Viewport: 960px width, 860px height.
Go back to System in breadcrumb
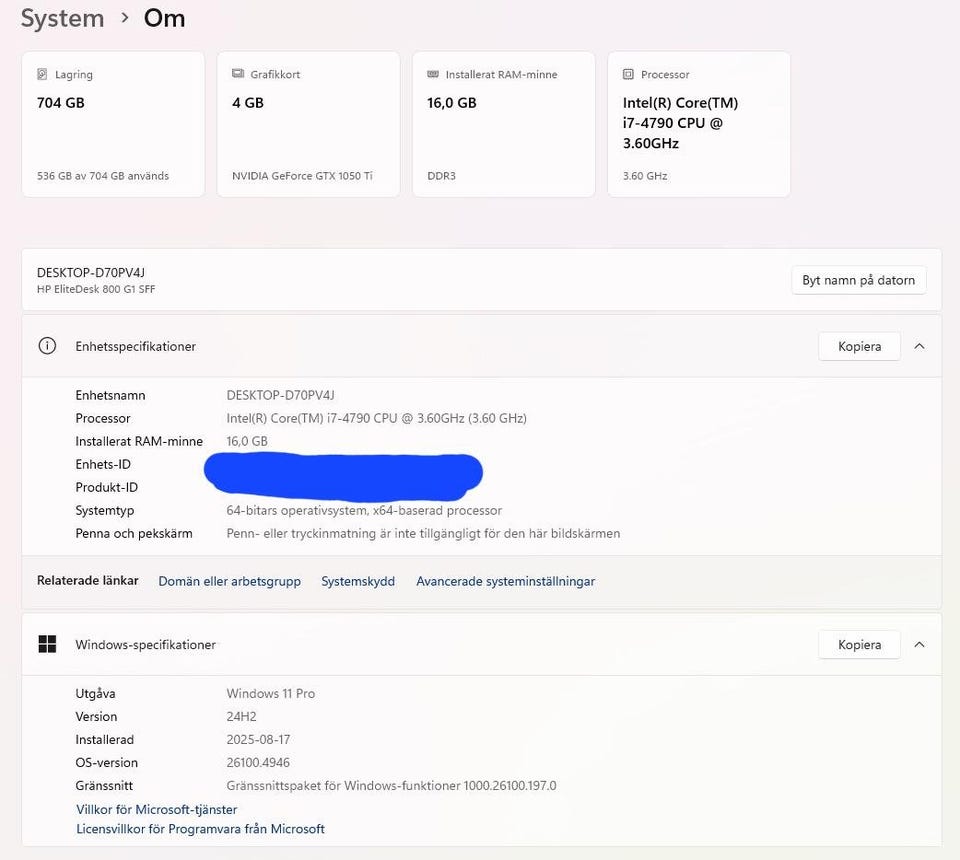tap(62, 18)
